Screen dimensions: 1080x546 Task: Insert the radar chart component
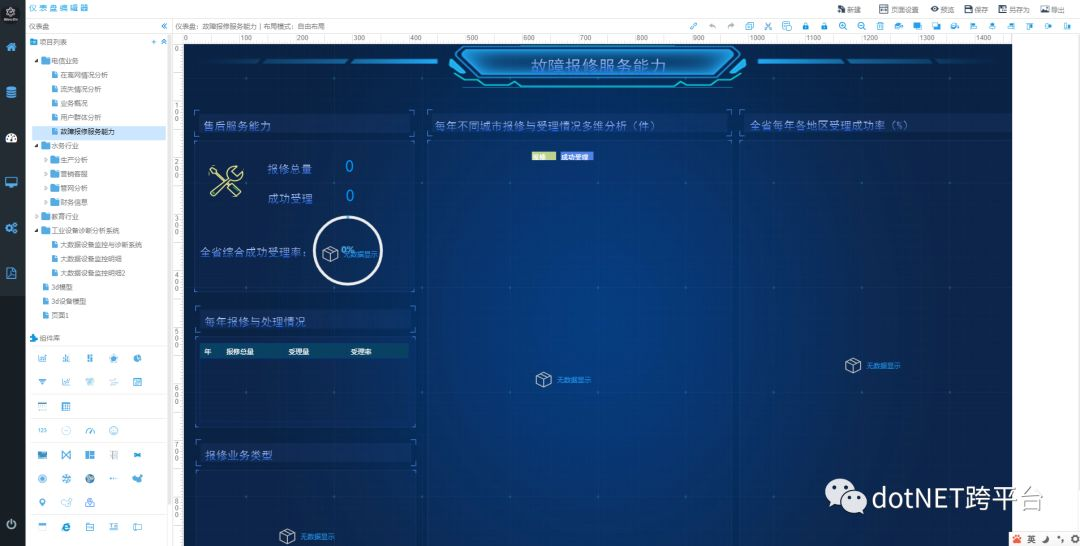coord(114,358)
